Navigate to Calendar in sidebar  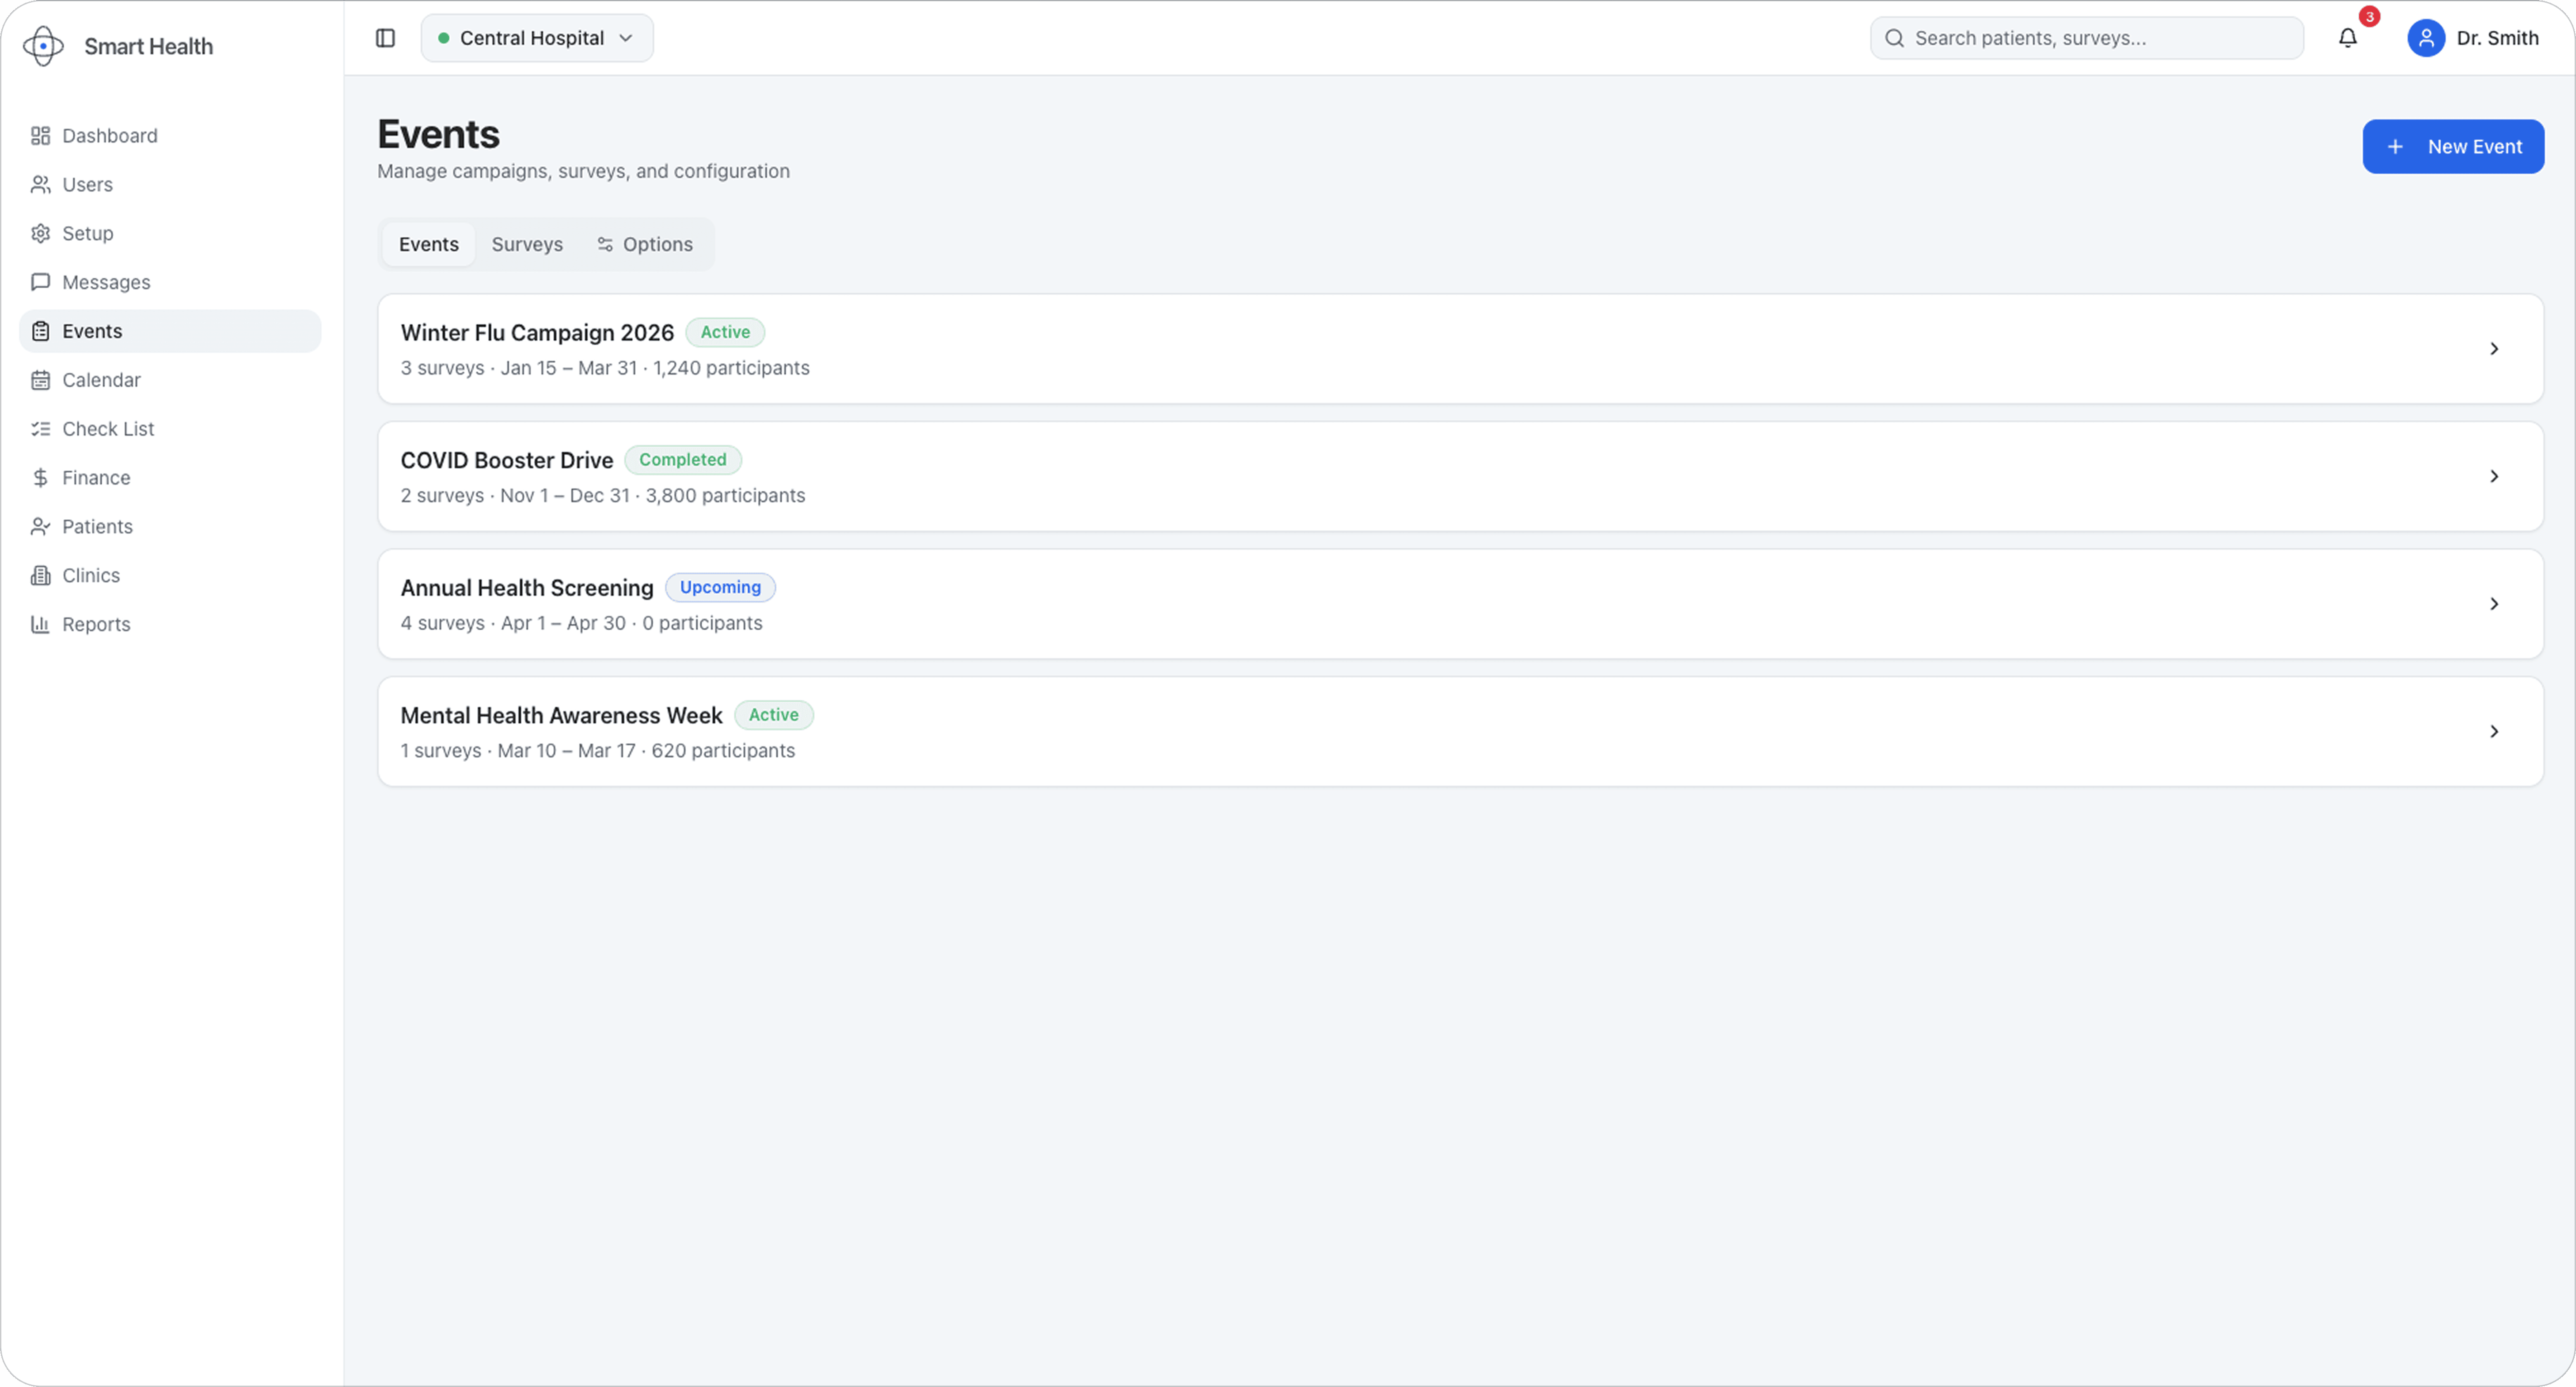[x=101, y=380]
